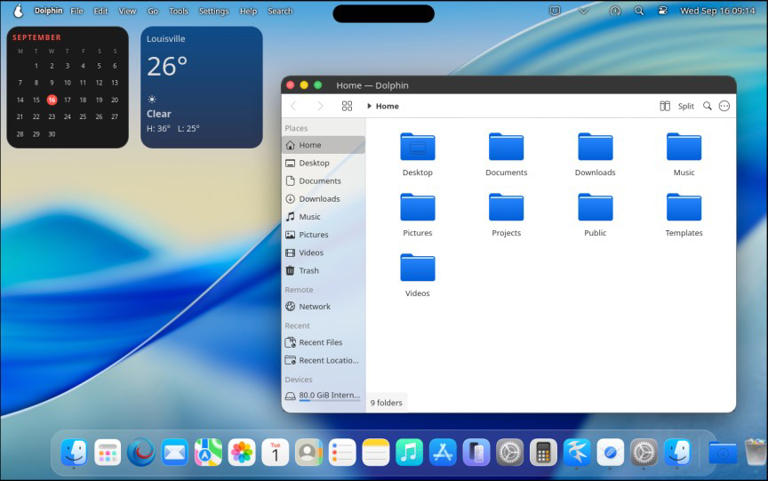Screen dimensions: 768x481
Task: Open the Desktop folder in the file view
Action: 417,154
